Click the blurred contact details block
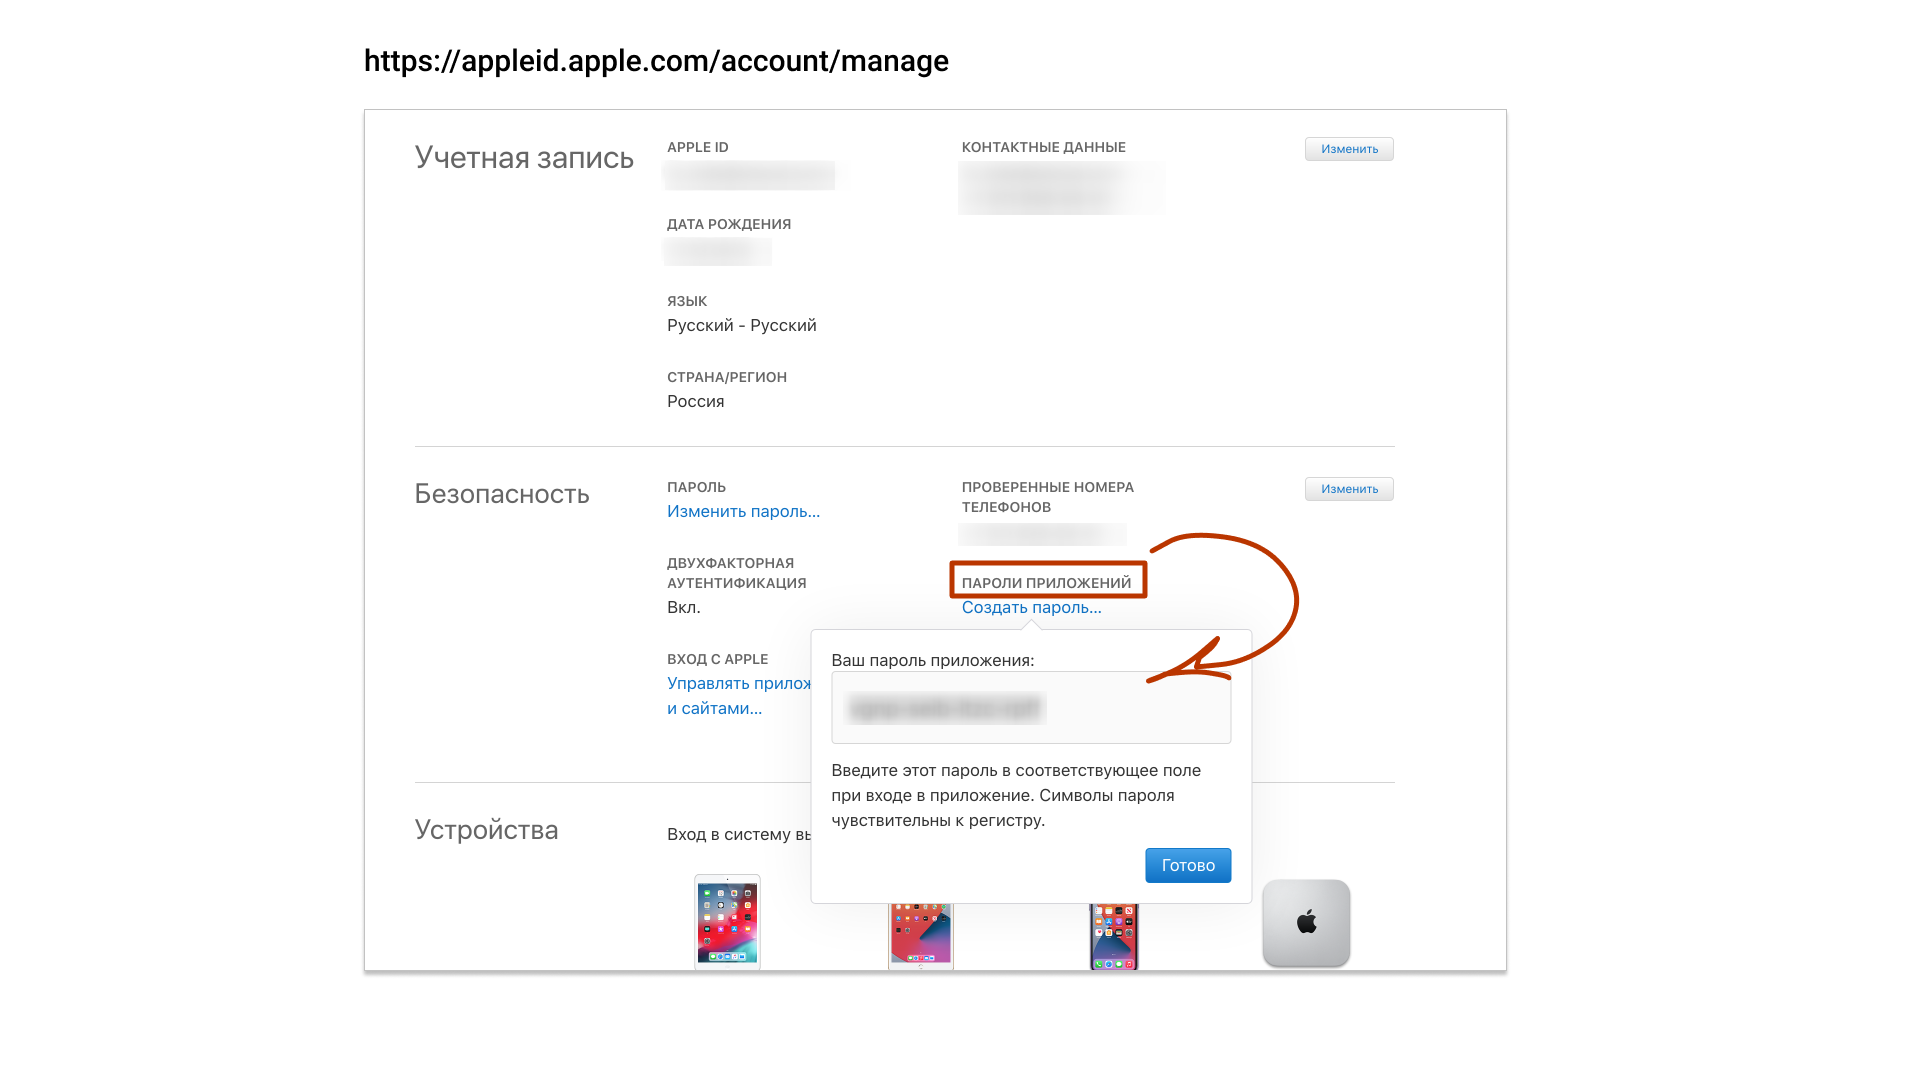The width and height of the screenshot is (1920, 1080). coord(1061,187)
